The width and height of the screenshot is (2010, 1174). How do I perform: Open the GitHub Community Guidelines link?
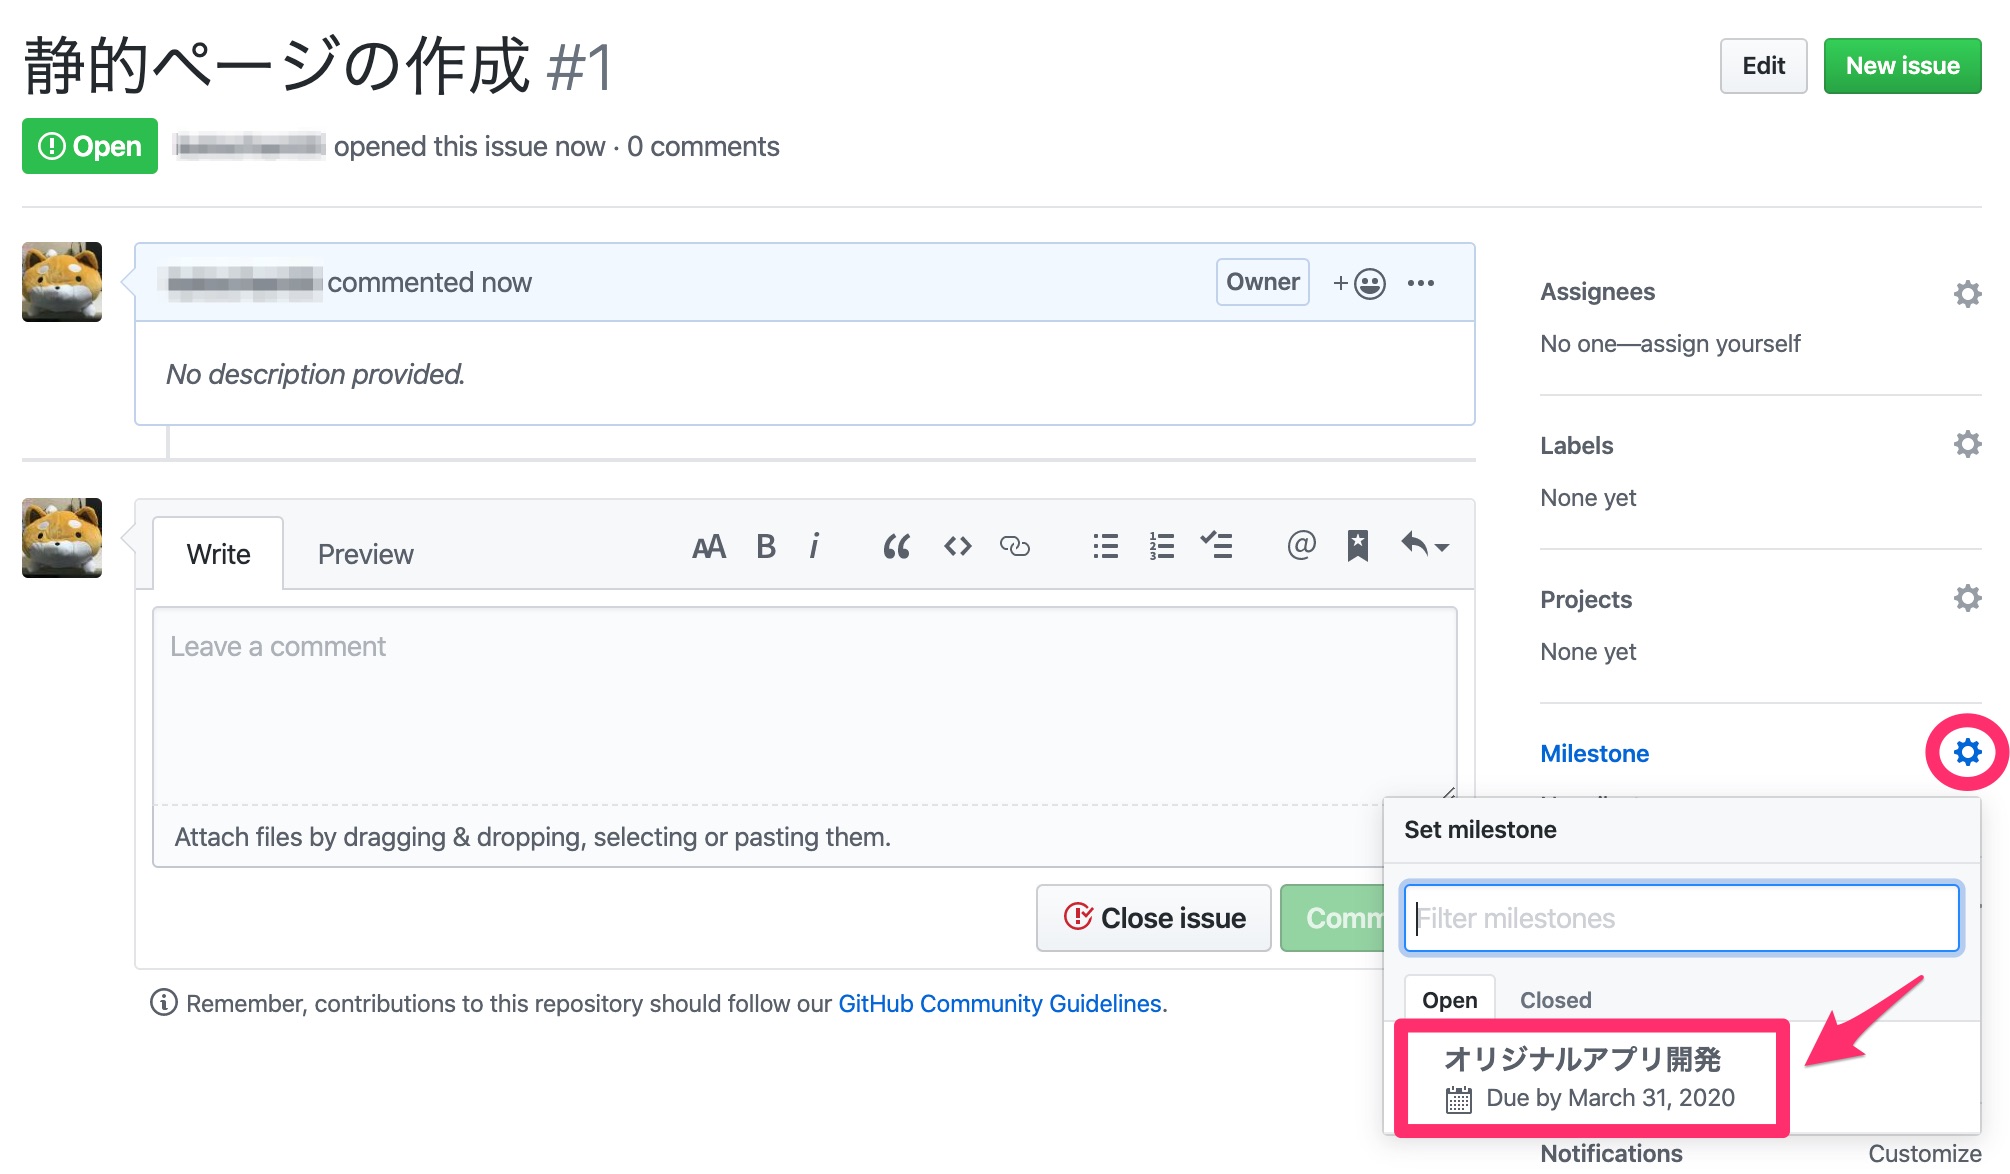[x=1000, y=1003]
